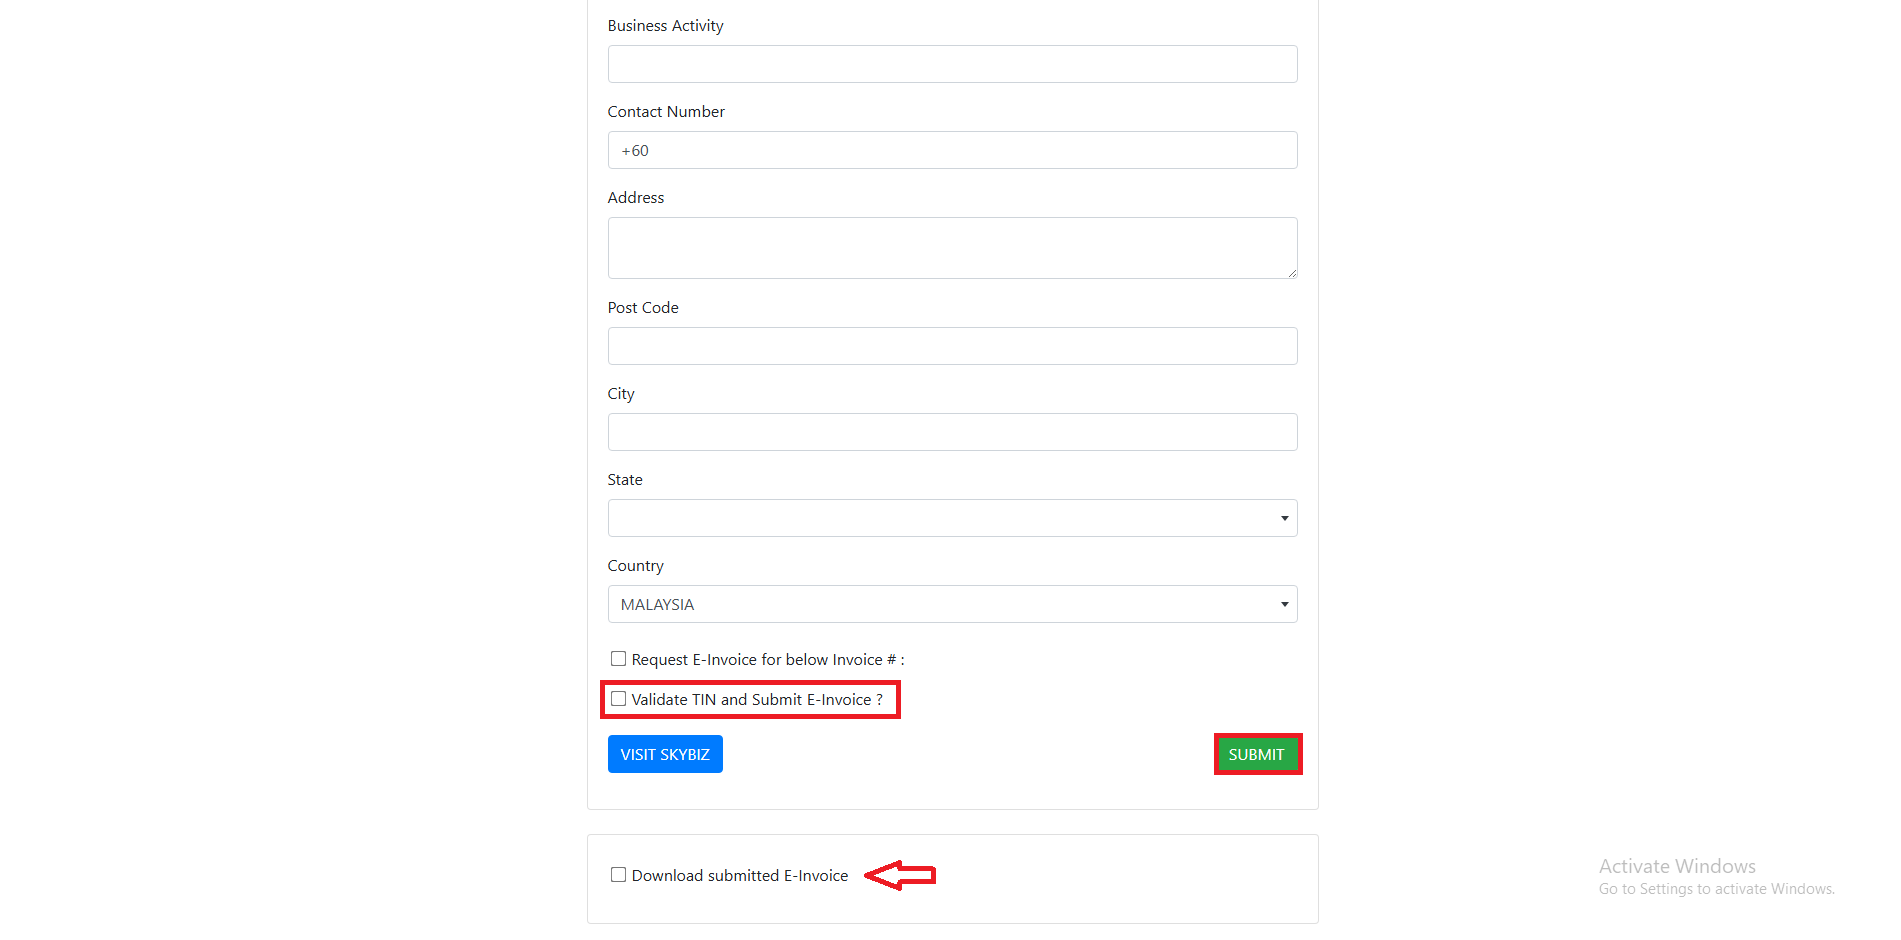Enable Validate TIN and Submit E-Invoice
The height and width of the screenshot is (940, 1901).
point(619,699)
